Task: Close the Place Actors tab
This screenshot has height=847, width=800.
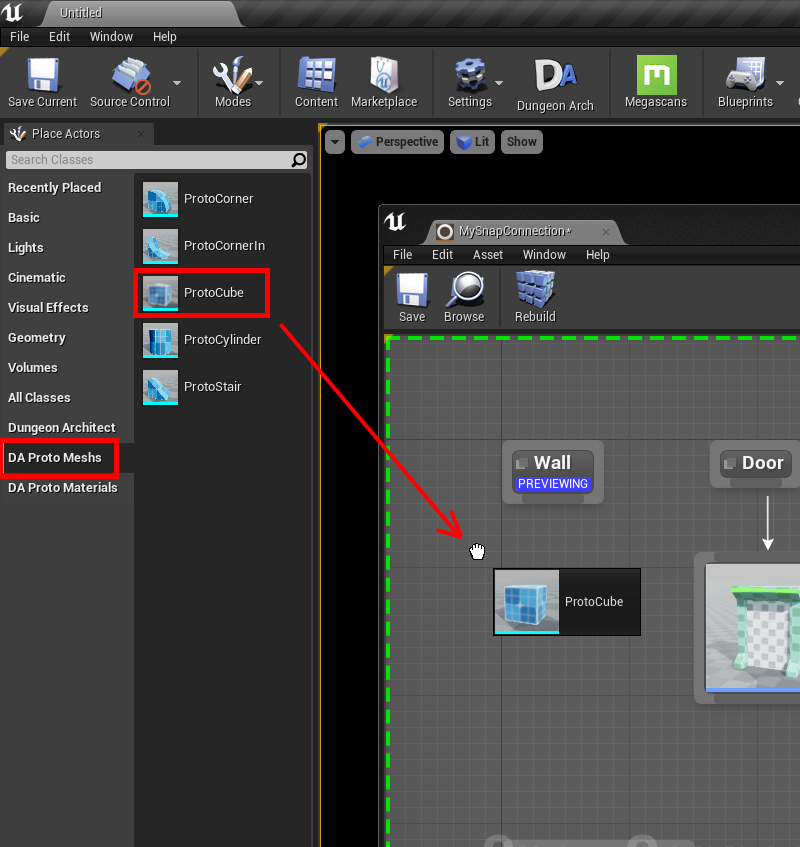Action: 141,133
